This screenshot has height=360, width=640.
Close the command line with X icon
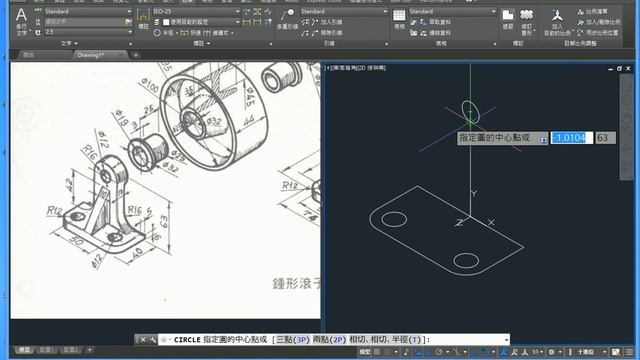pos(142,340)
